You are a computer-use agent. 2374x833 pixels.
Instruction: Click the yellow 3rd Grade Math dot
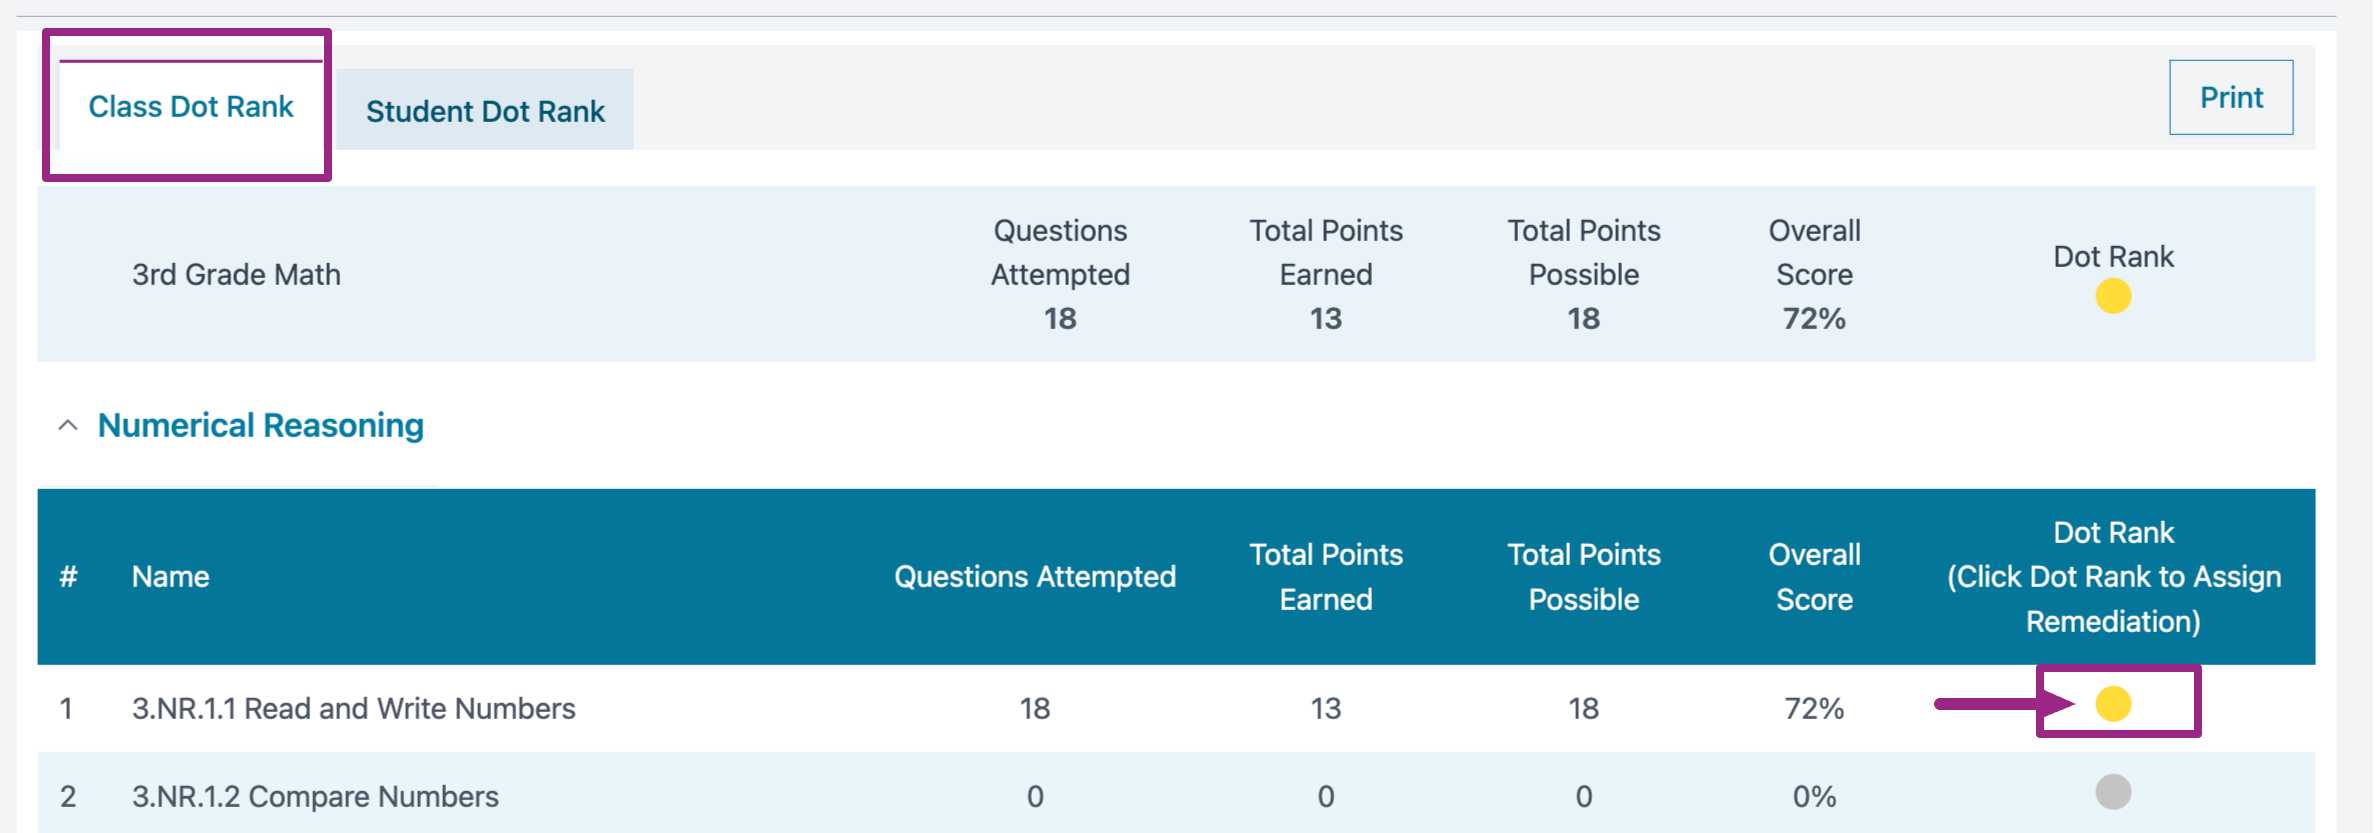pyautogui.click(x=2112, y=296)
